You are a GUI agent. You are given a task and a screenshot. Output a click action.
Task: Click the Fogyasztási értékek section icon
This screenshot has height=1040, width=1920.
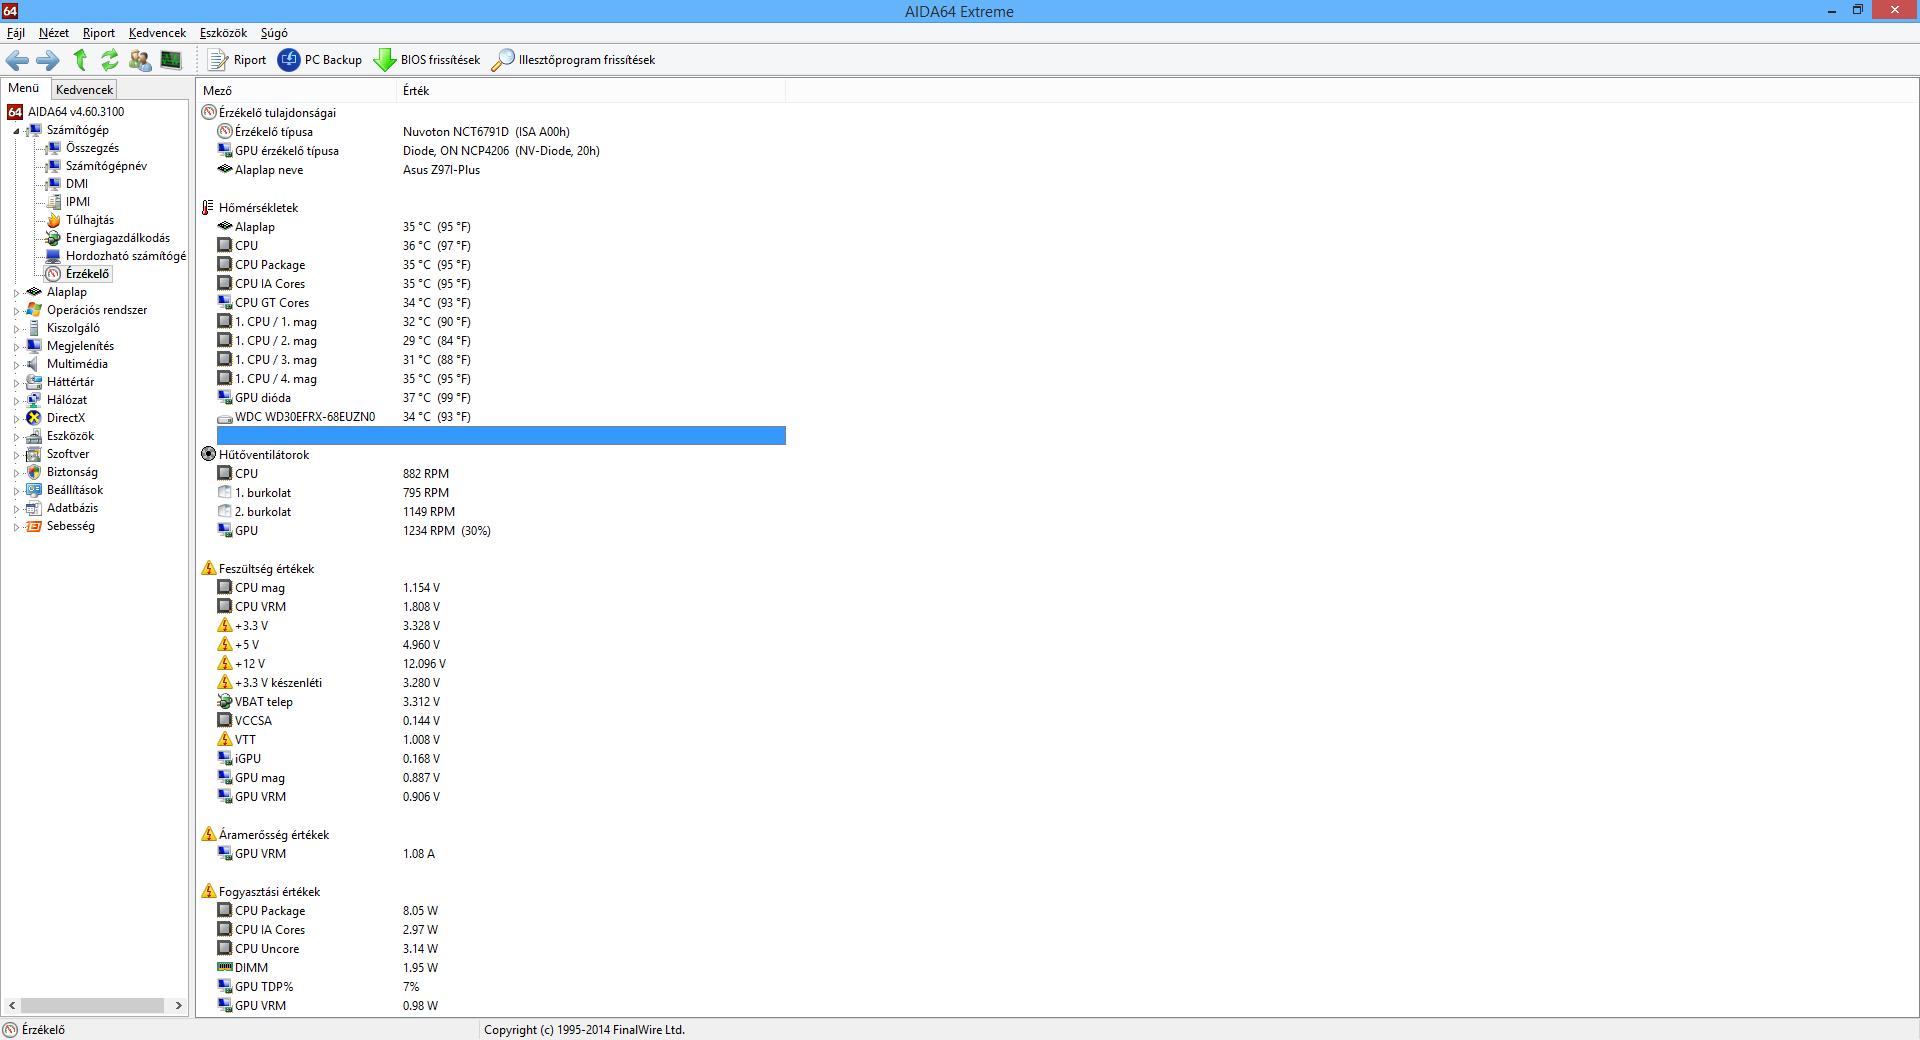coord(208,892)
